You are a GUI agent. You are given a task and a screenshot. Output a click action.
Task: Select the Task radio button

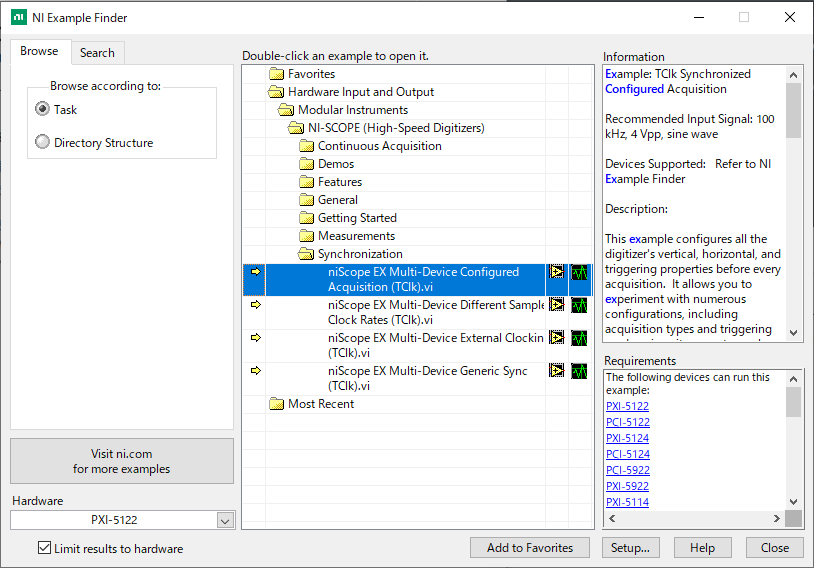[43, 109]
